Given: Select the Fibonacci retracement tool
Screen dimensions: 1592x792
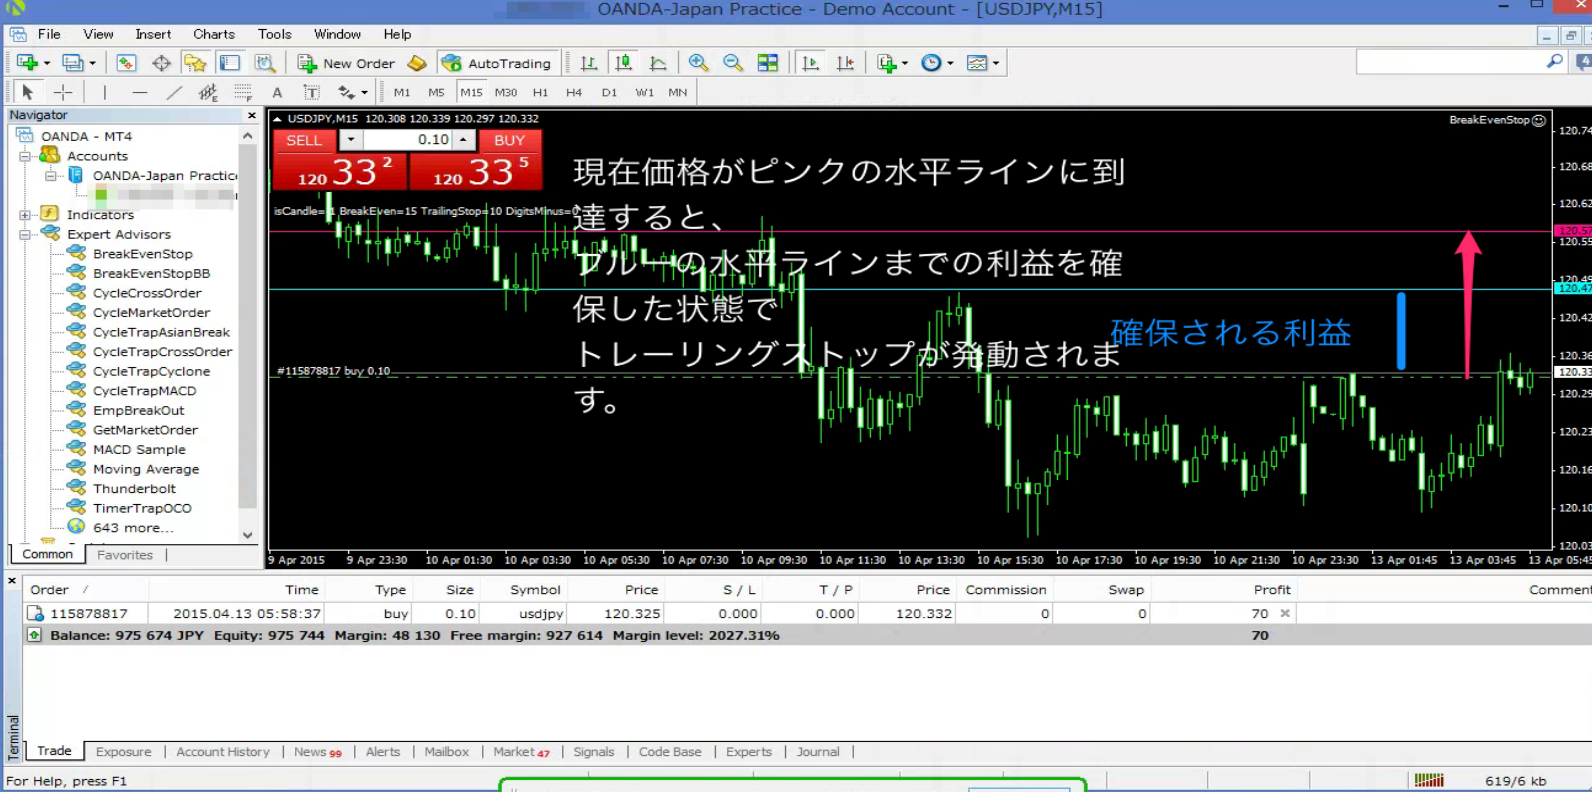Looking at the screenshot, I should tap(243, 92).
